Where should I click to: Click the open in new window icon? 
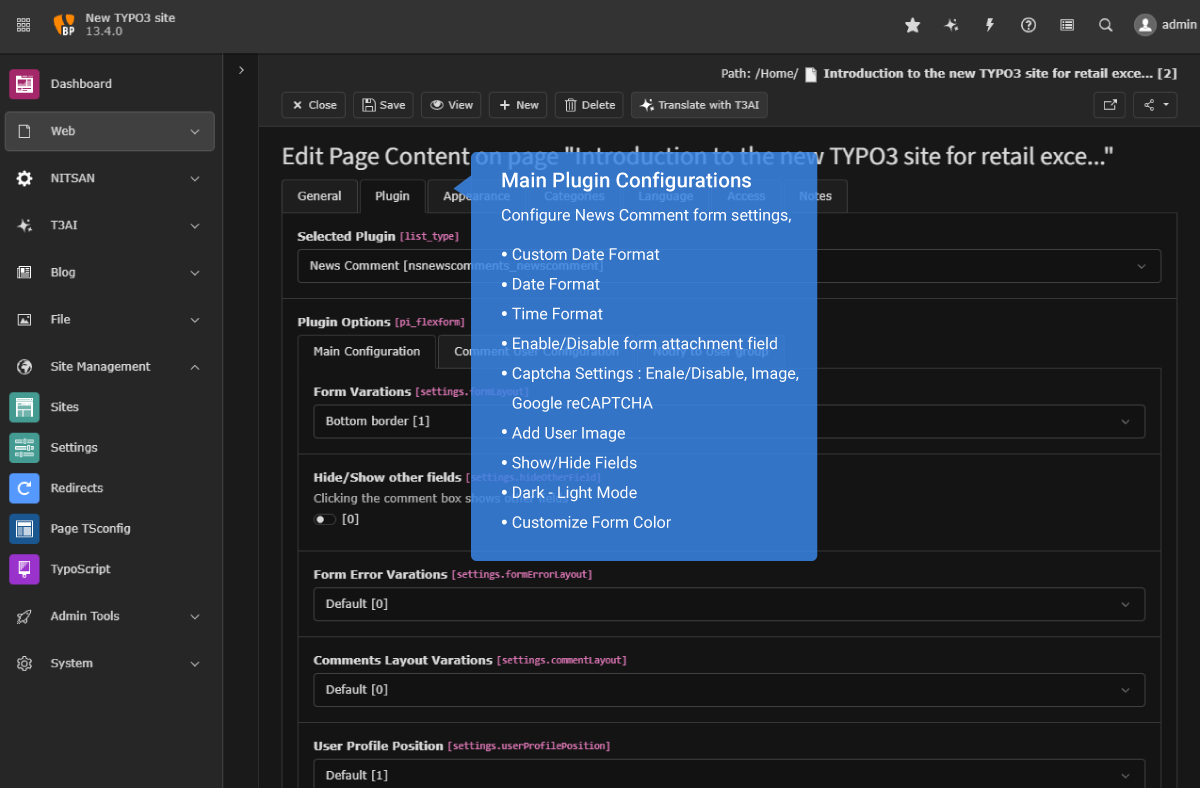pos(1109,105)
